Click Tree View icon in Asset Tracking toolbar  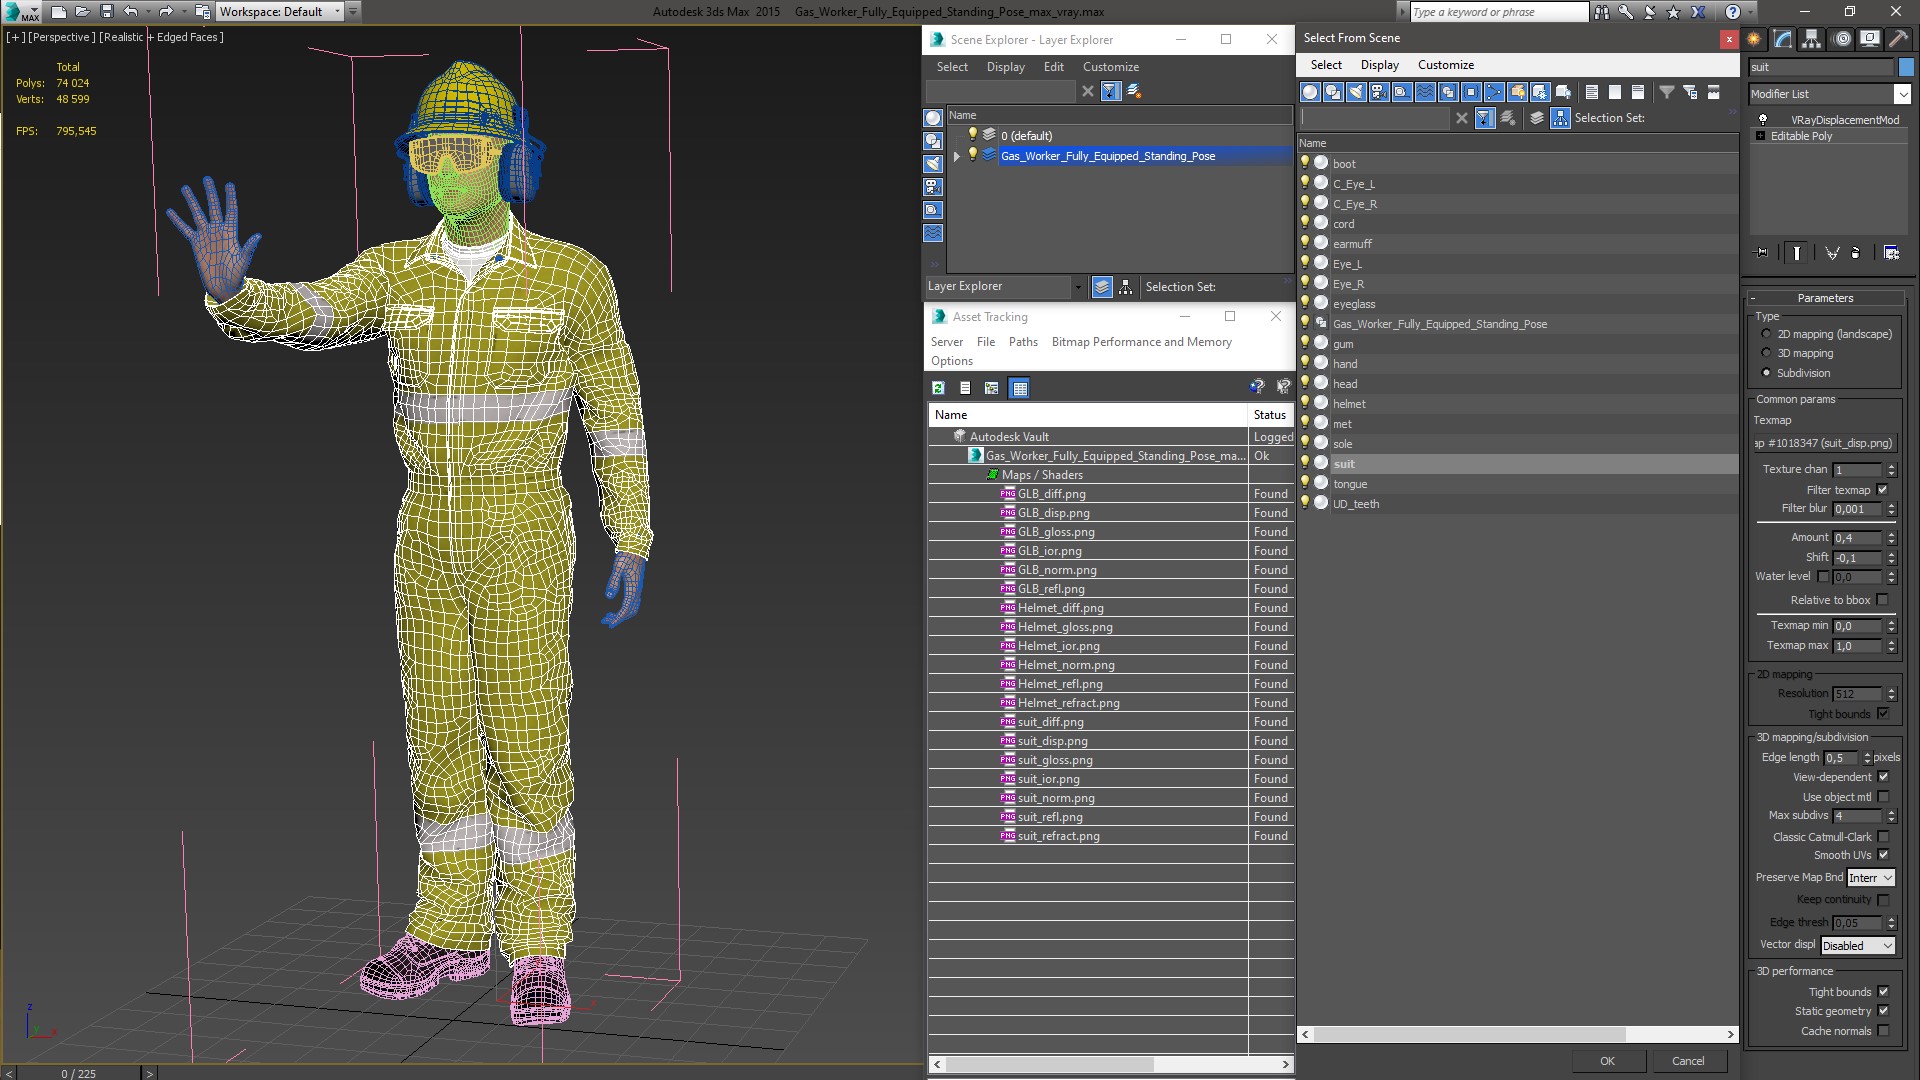(991, 388)
